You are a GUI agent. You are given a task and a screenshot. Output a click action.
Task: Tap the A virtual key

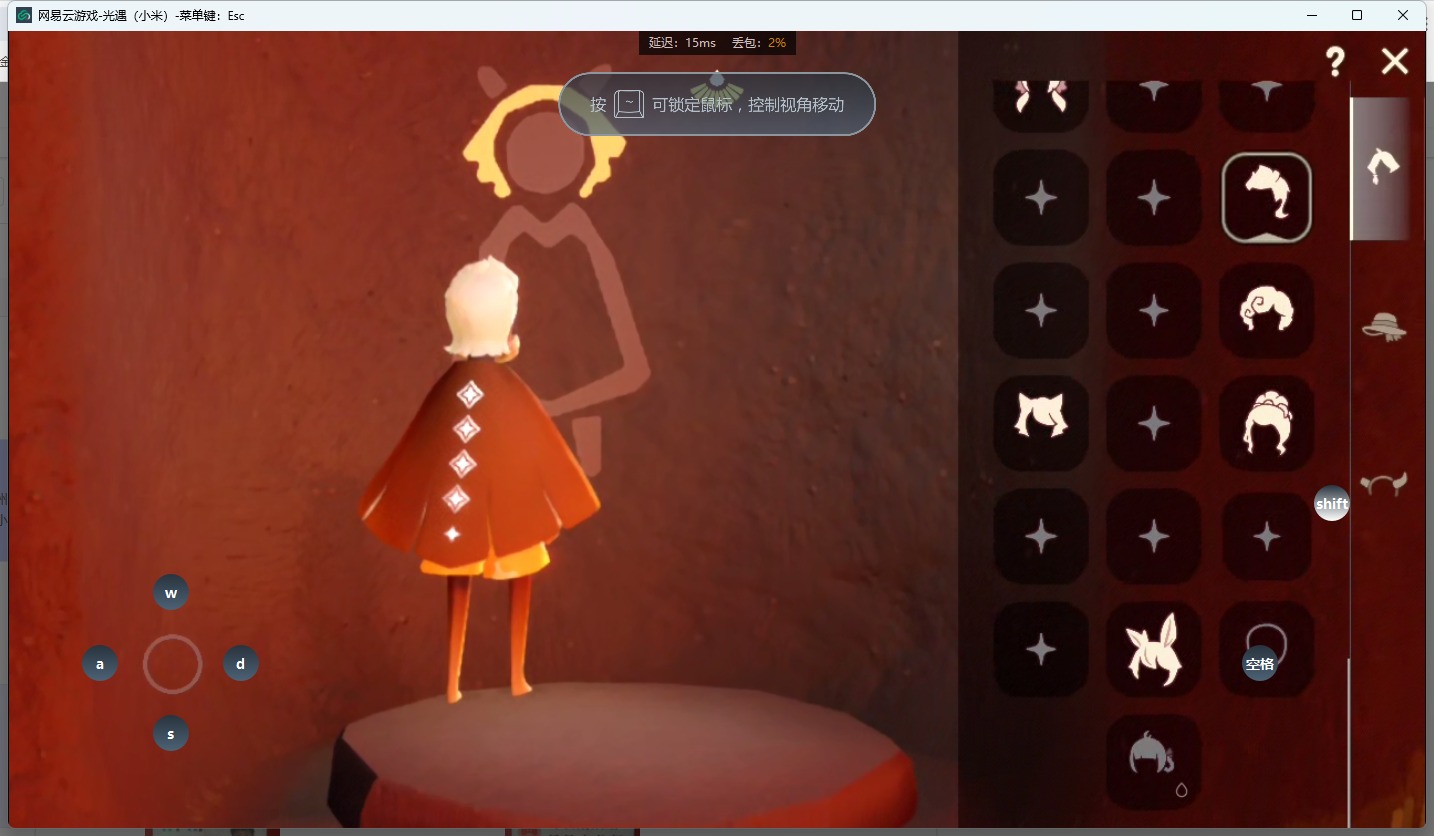coord(100,663)
